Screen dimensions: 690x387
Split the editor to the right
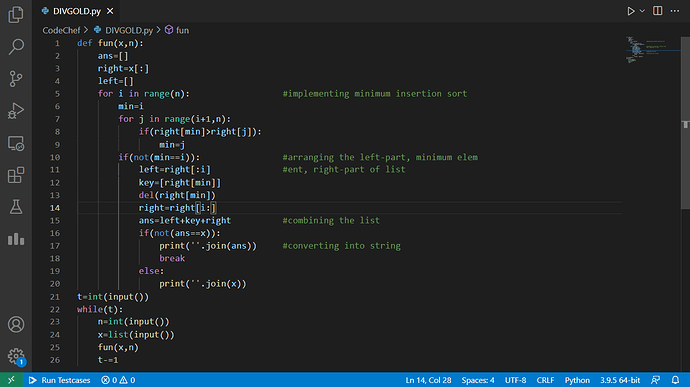pyautogui.click(x=657, y=11)
